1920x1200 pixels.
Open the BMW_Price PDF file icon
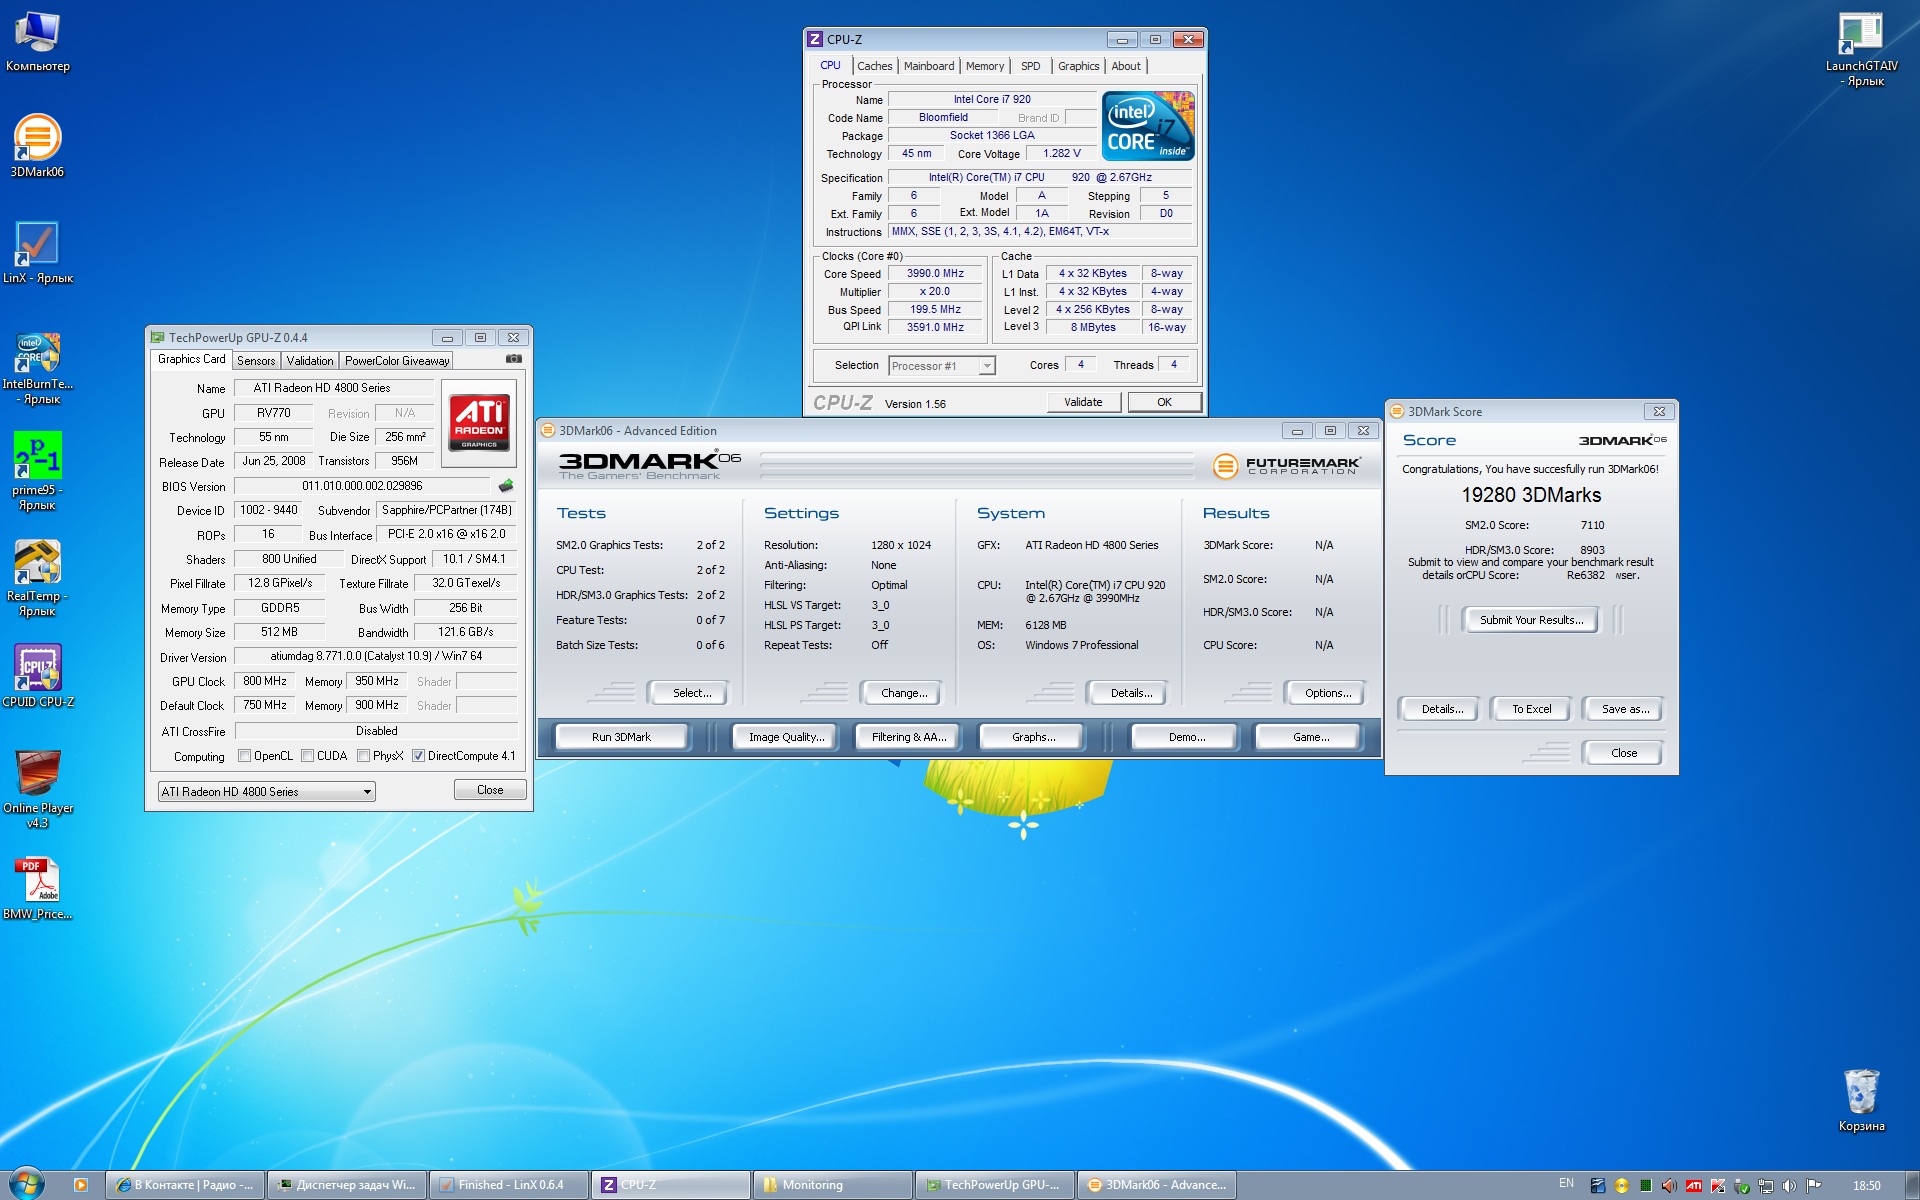point(37,889)
